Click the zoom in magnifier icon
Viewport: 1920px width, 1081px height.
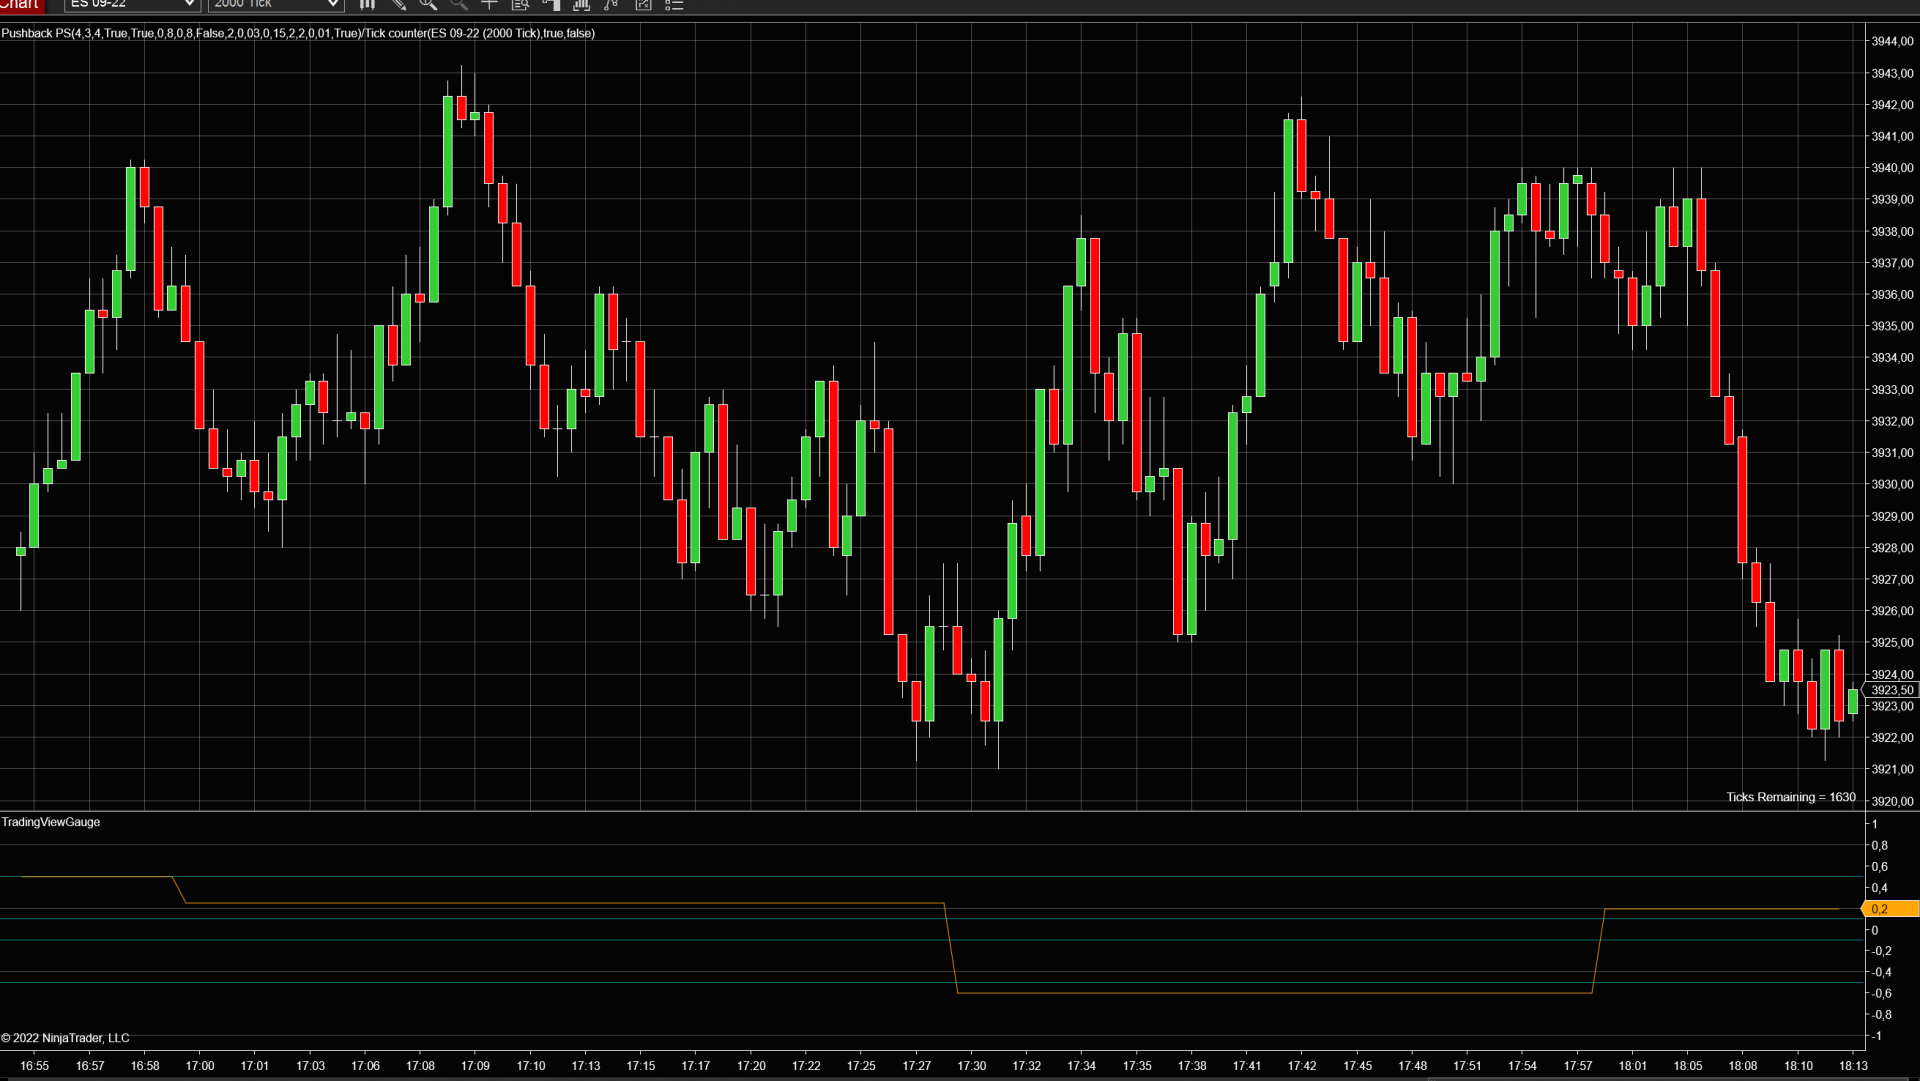pyautogui.click(x=428, y=5)
